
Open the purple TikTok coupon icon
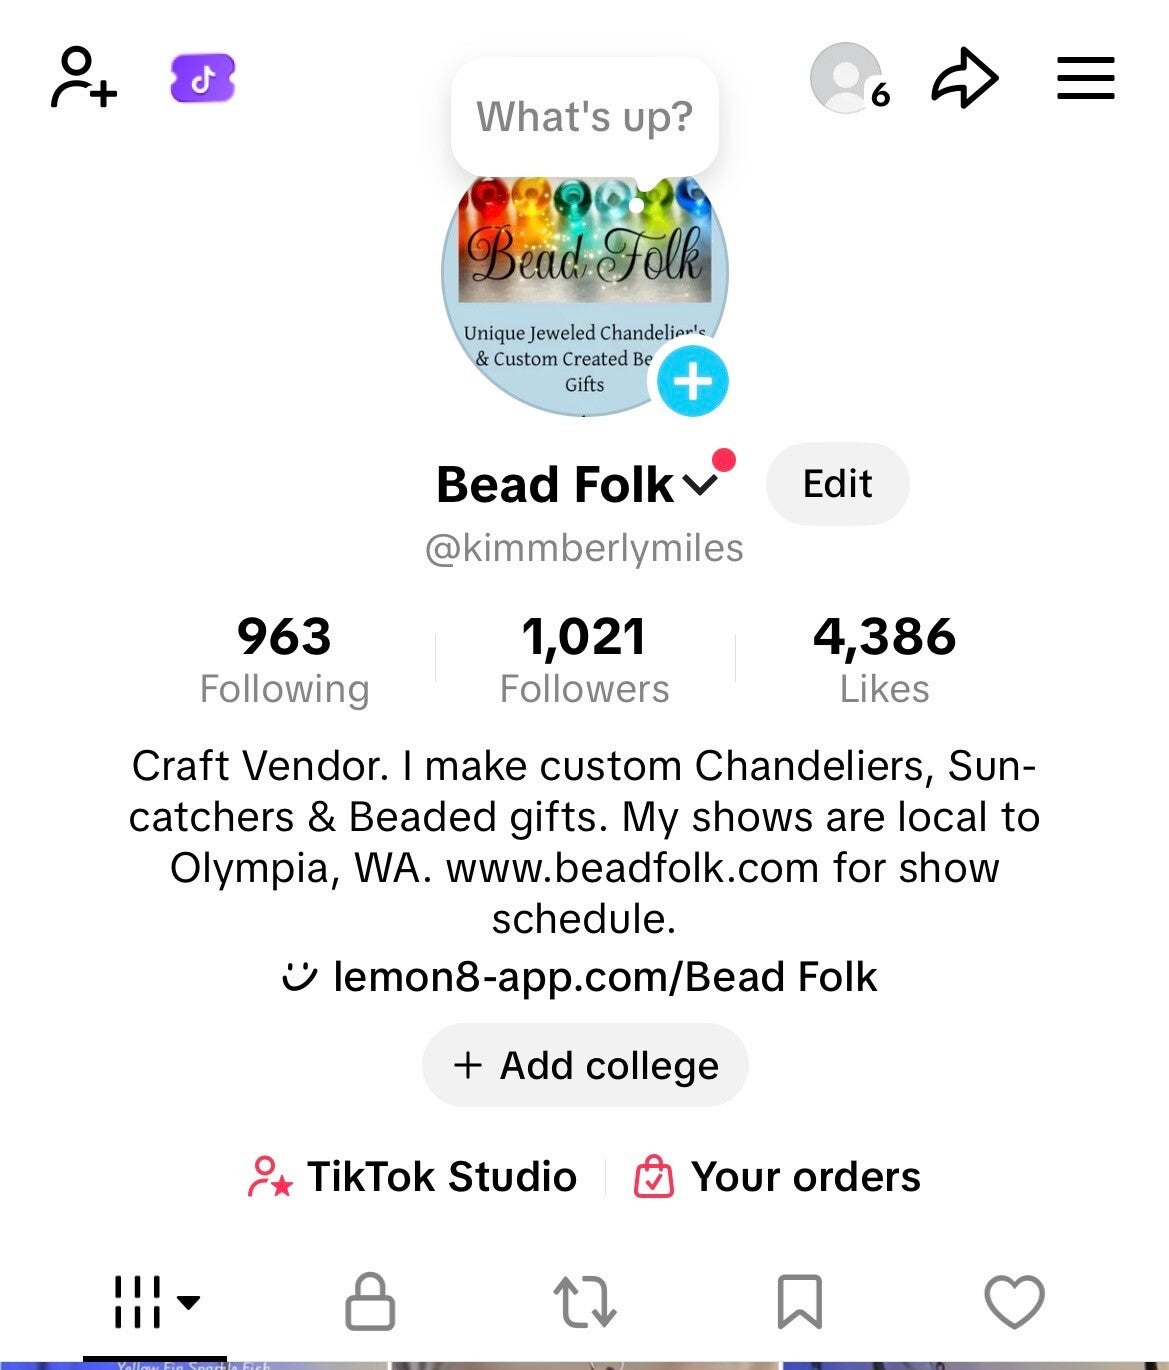(203, 78)
